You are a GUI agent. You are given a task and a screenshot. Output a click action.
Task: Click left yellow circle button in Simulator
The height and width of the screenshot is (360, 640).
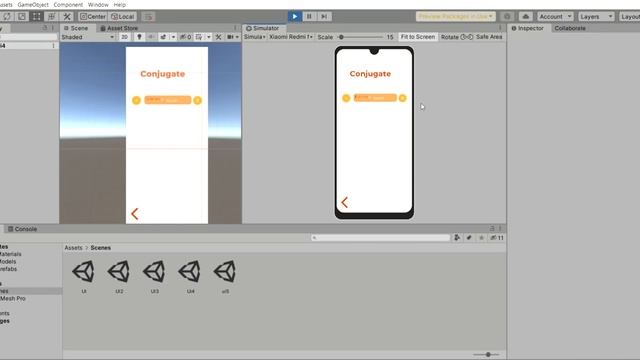click(x=346, y=98)
